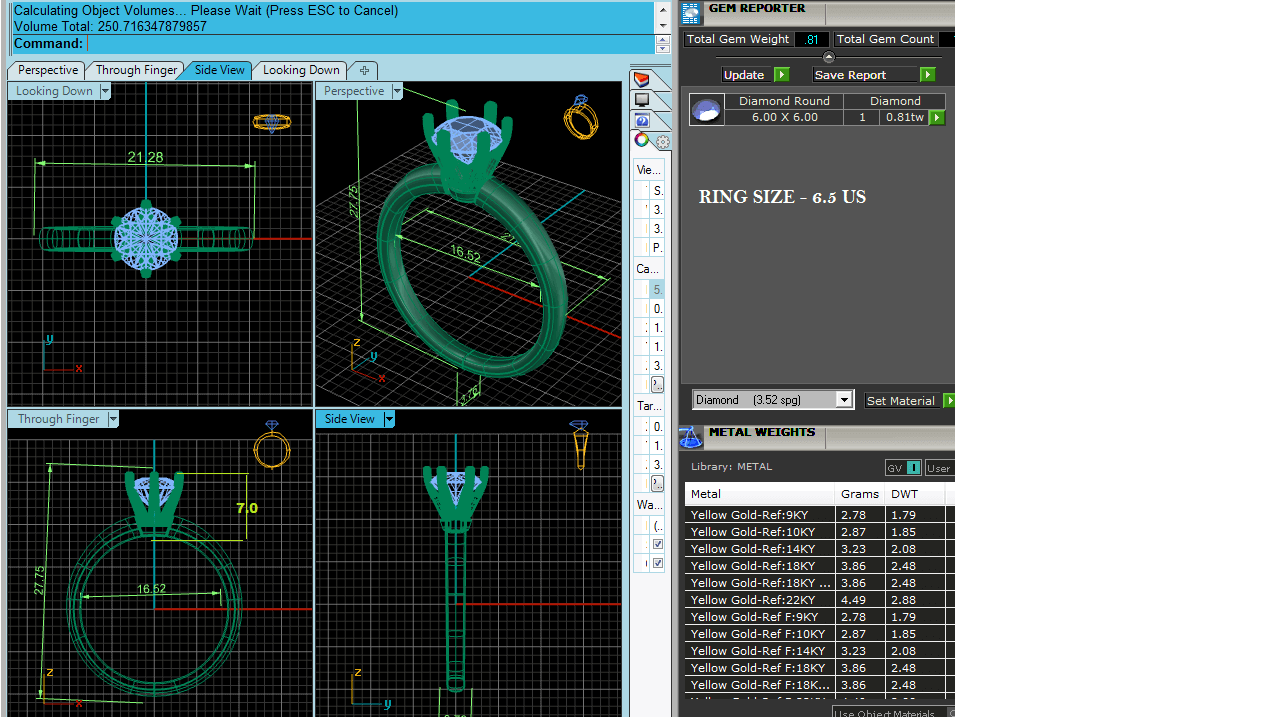Open the Diamond (3.52 spg) material dropdown

click(x=844, y=400)
